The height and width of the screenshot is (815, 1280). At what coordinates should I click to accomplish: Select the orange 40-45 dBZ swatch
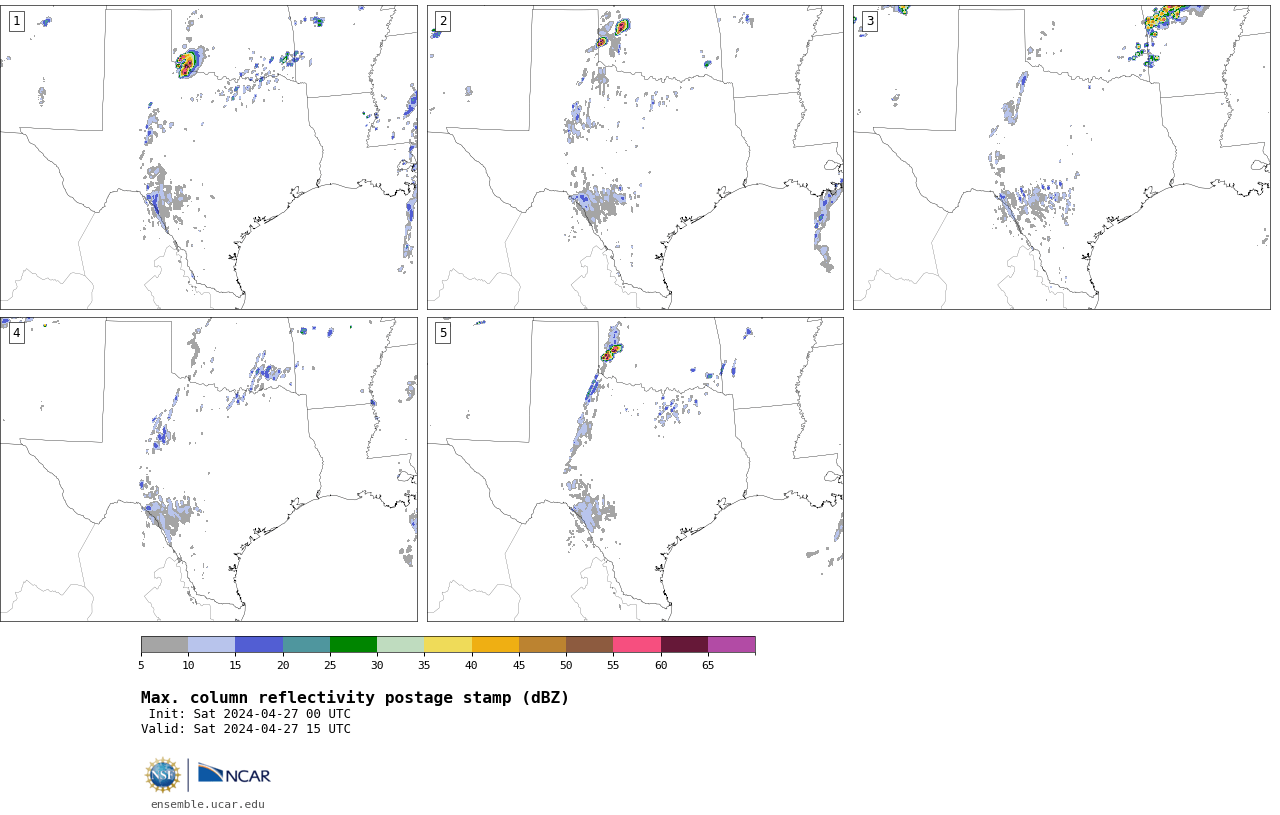(495, 644)
